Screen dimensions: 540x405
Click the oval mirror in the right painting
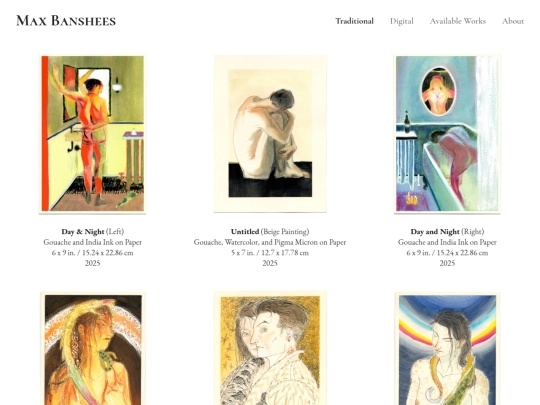click(438, 91)
